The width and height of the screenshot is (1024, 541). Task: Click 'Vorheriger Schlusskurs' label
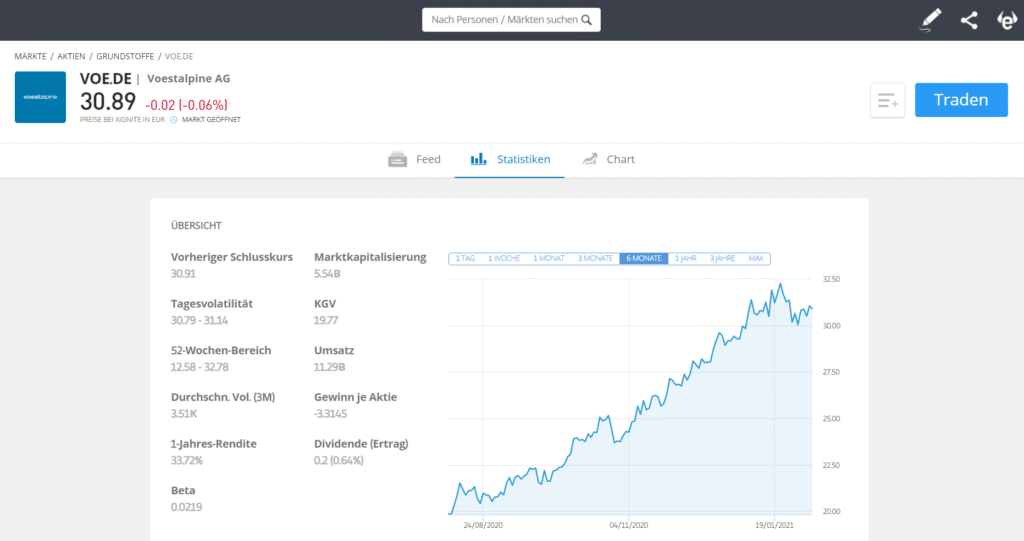232,257
